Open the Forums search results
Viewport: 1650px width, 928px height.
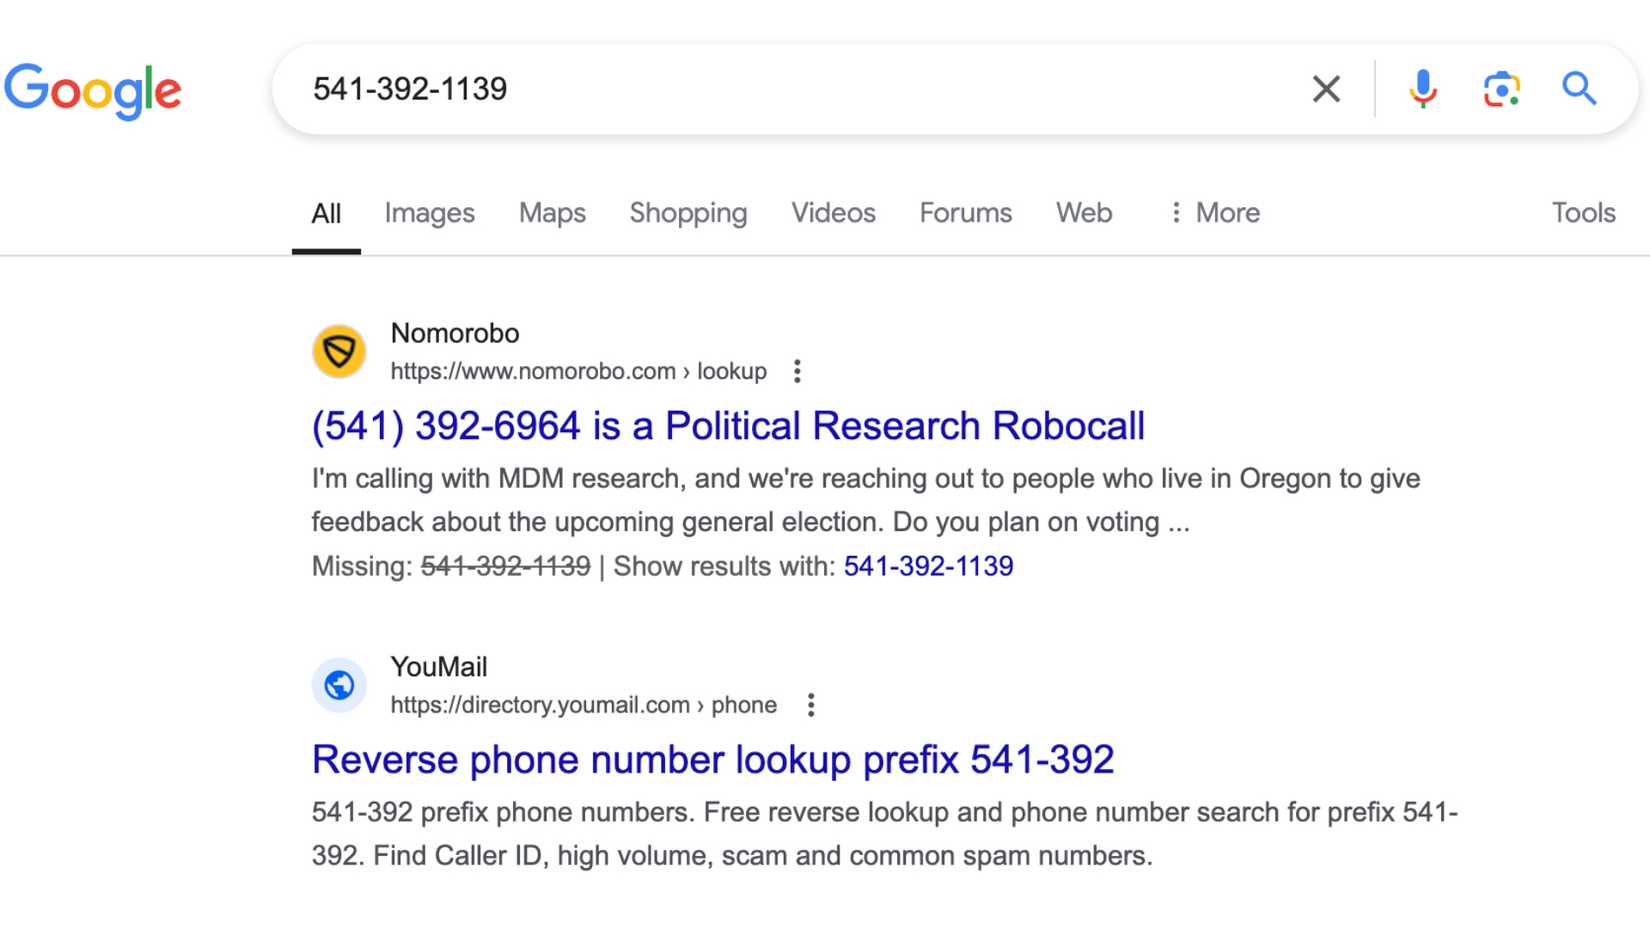[964, 213]
